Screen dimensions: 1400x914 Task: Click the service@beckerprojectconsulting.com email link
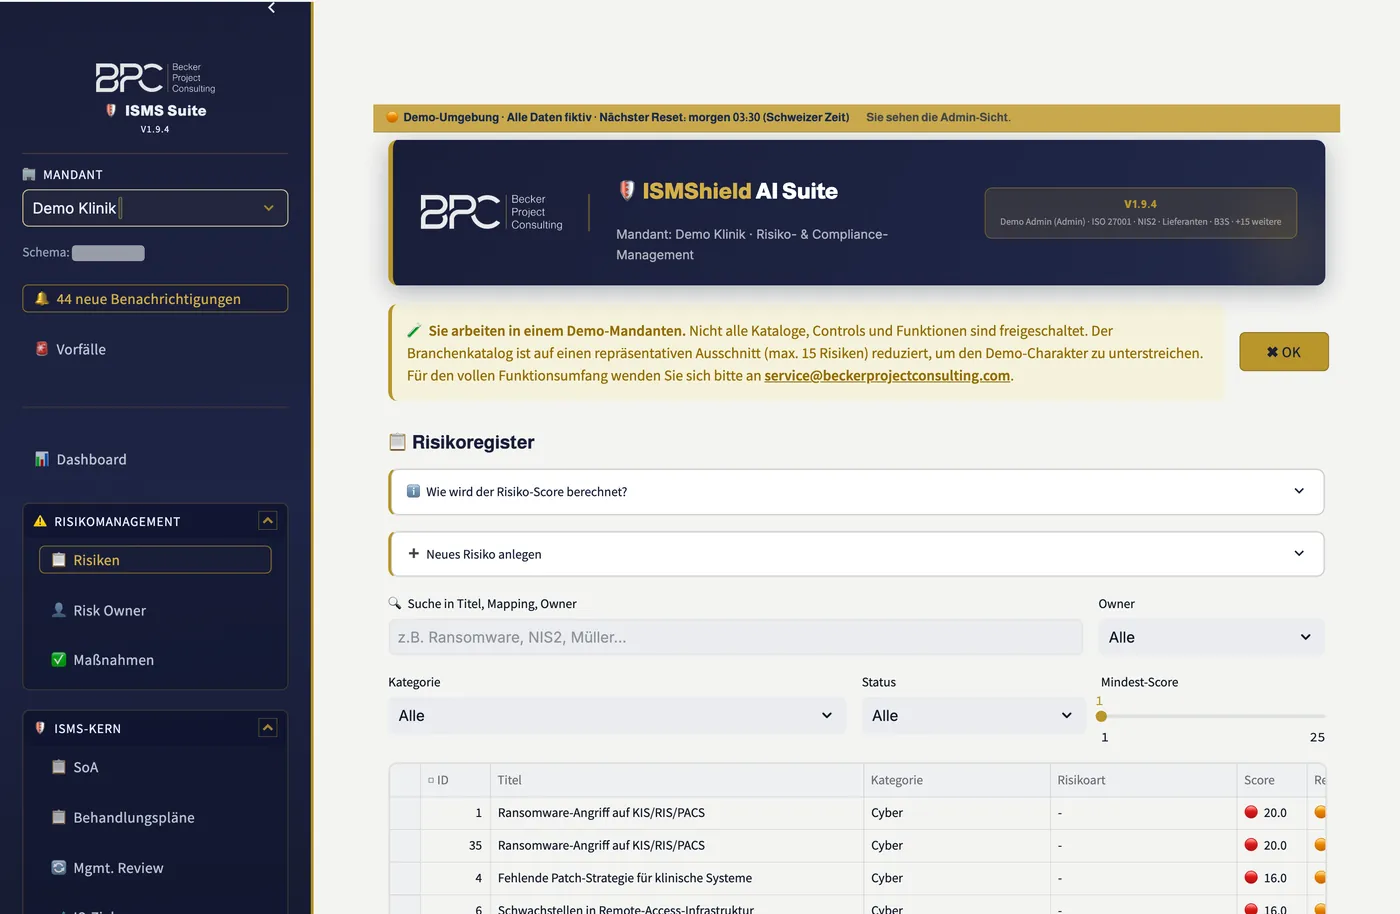[887, 376]
